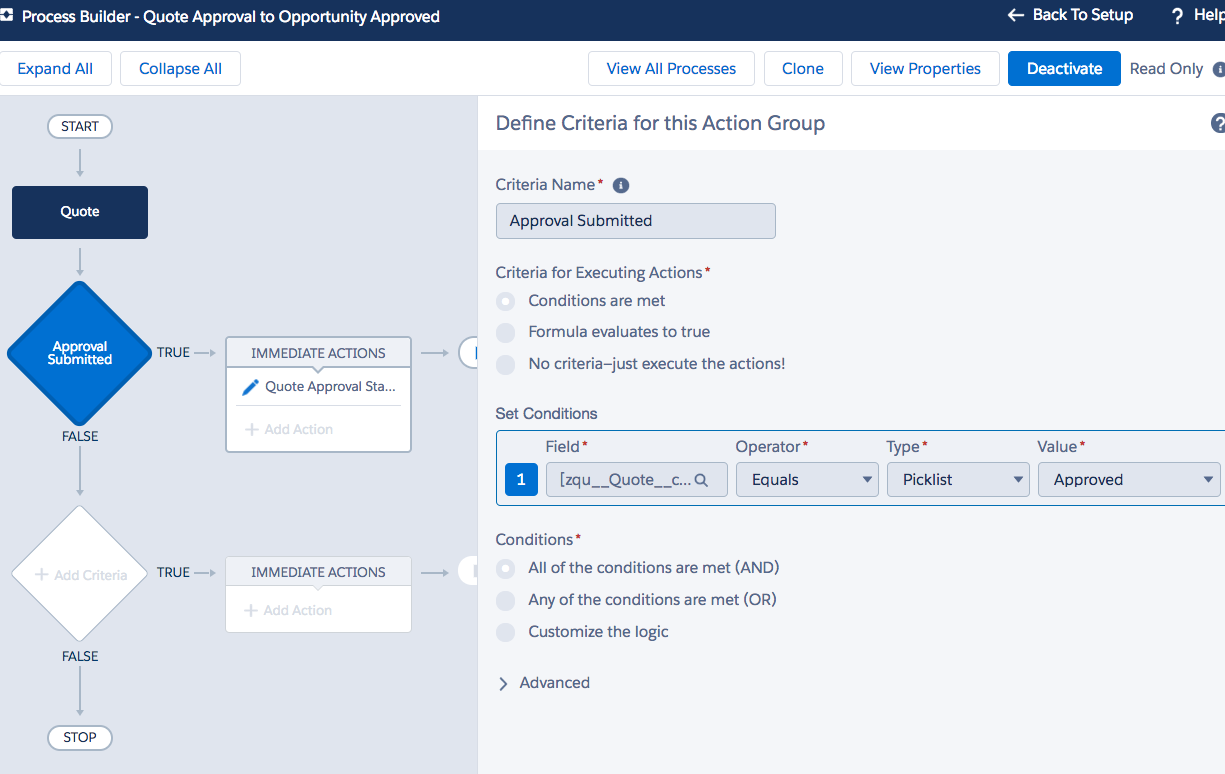Select 'Formula evaluates to true' option
This screenshot has width=1225, height=774.
click(x=507, y=332)
